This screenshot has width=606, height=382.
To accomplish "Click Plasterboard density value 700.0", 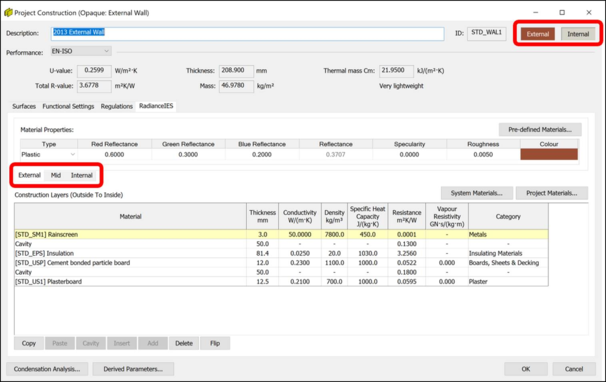I will click(334, 281).
